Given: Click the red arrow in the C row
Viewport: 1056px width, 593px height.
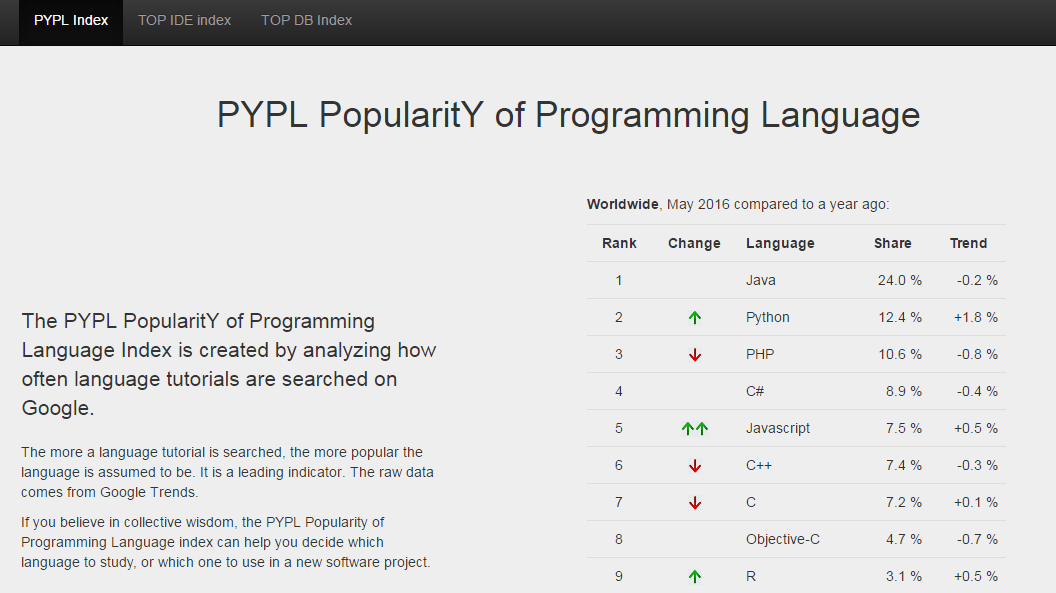Looking at the screenshot, I should click(x=694, y=502).
